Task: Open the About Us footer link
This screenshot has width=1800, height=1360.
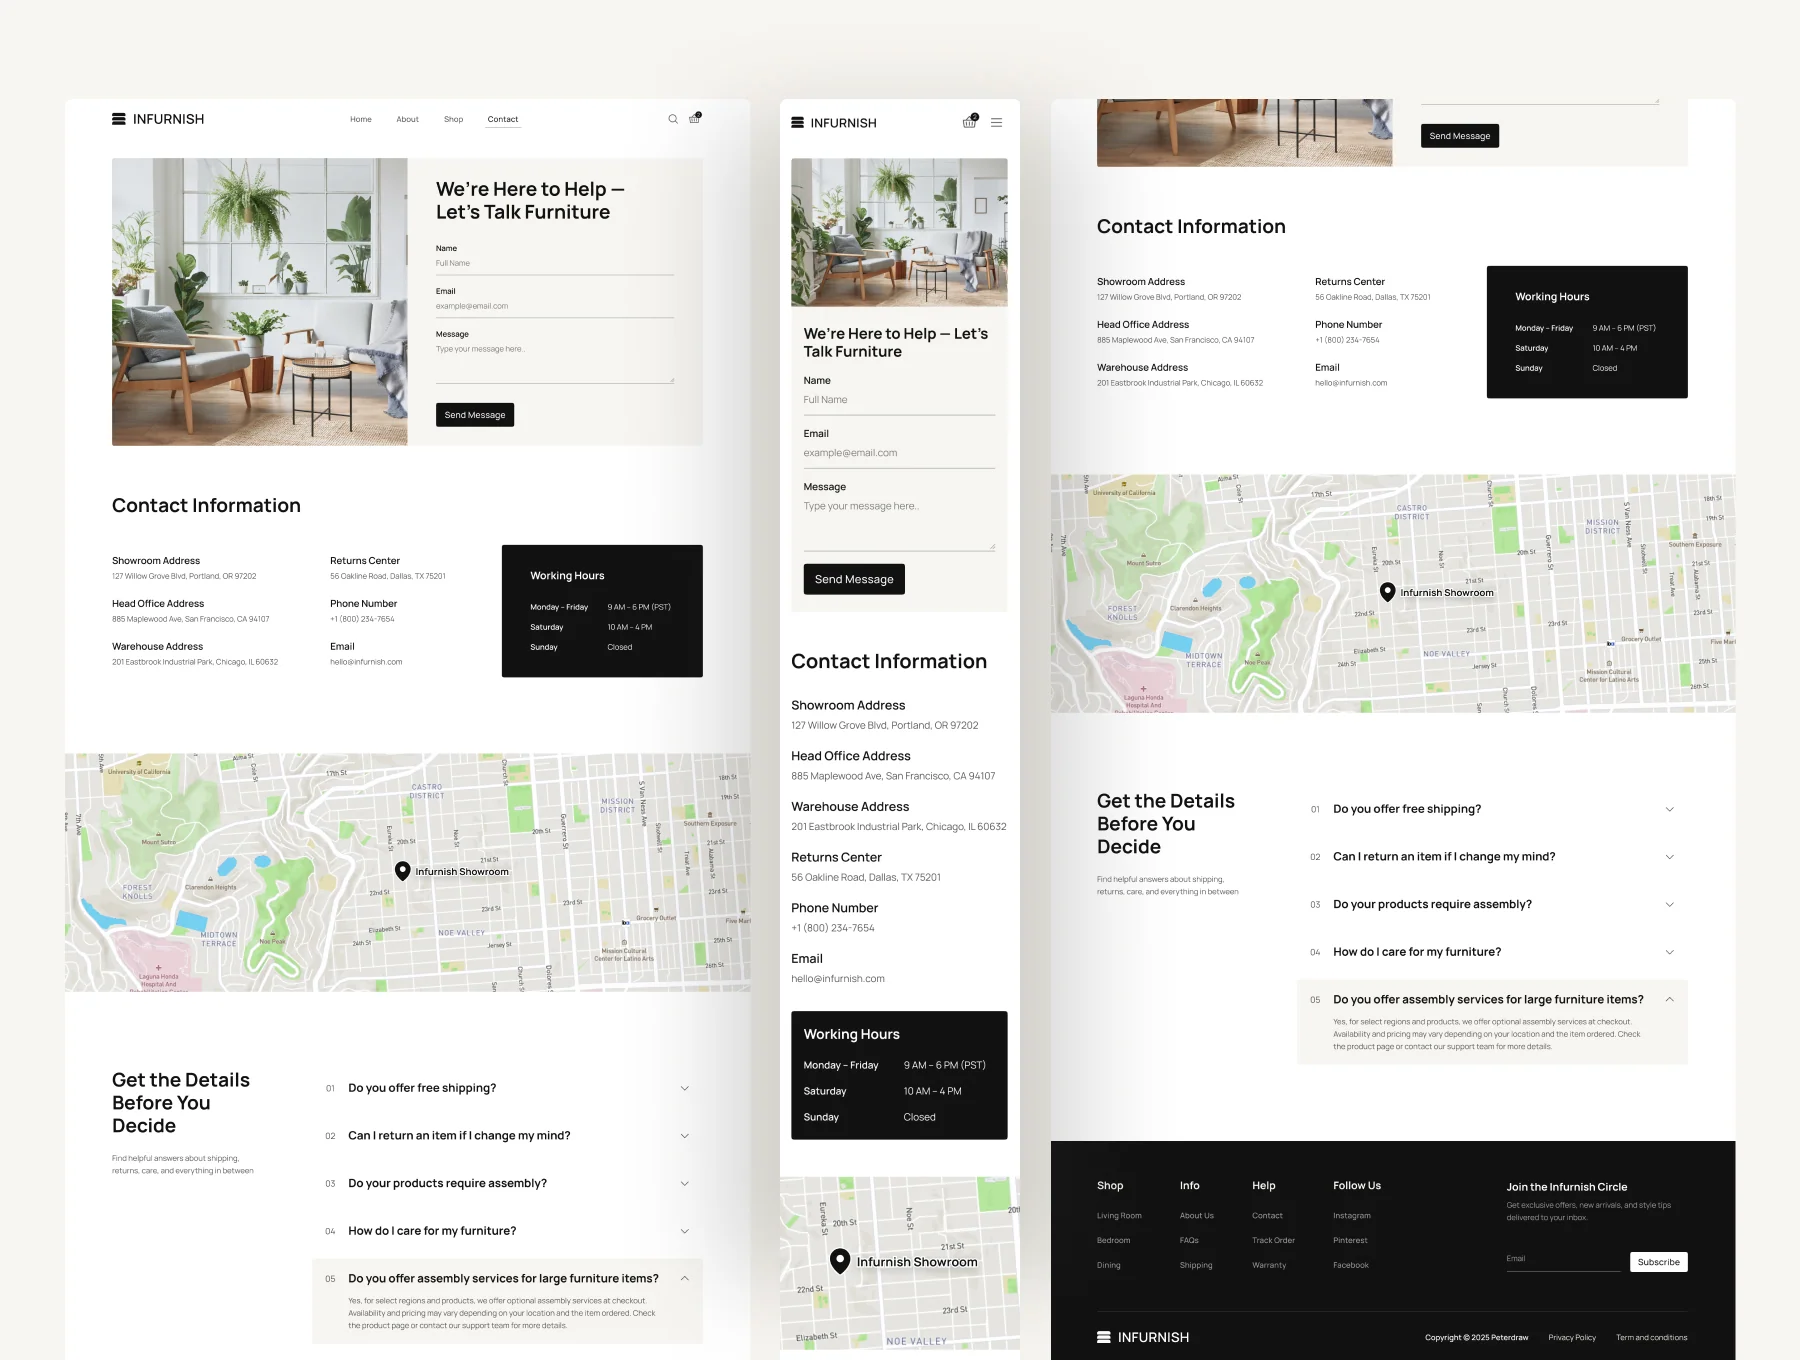Action: tap(1197, 1216)
